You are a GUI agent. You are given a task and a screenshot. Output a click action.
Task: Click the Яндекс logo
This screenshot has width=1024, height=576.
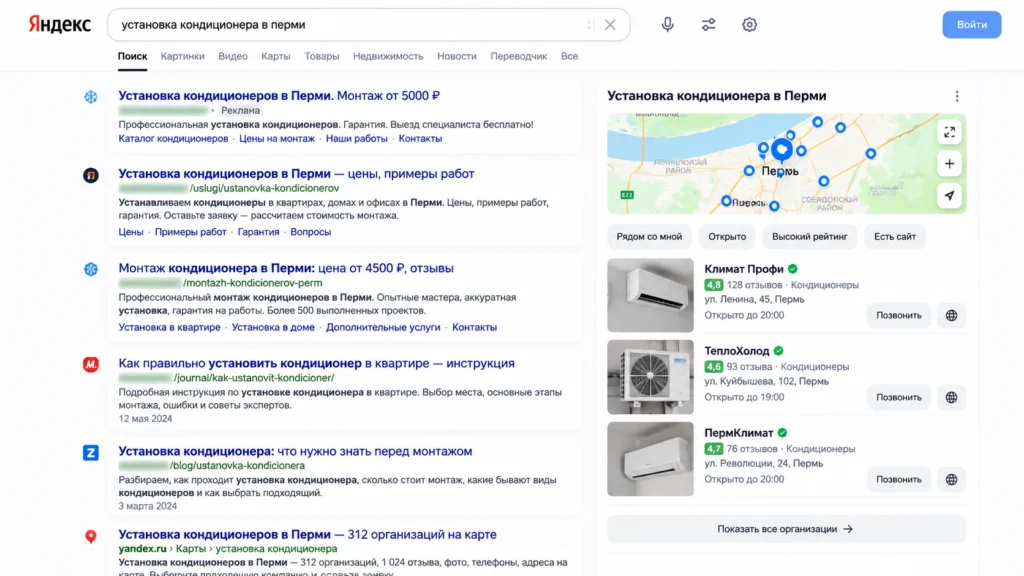pos(59,25)
